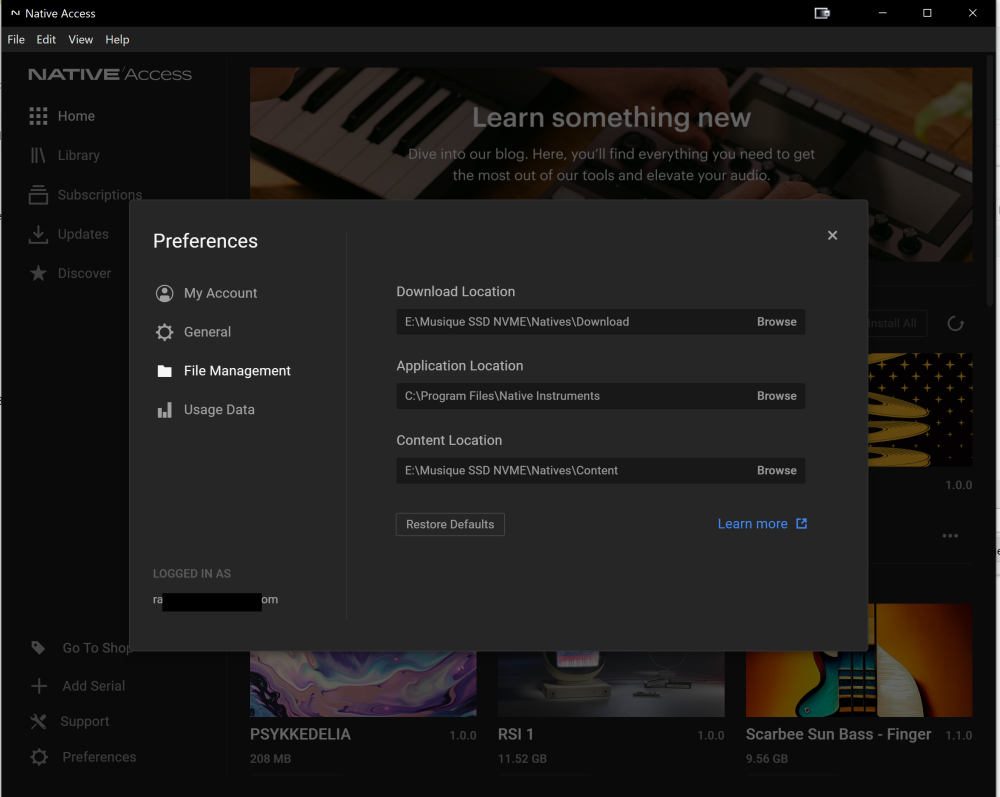Open Updates in the sidebar
Screen dimensions: 1000x797
pyautogui.click(x=83, y=234)
